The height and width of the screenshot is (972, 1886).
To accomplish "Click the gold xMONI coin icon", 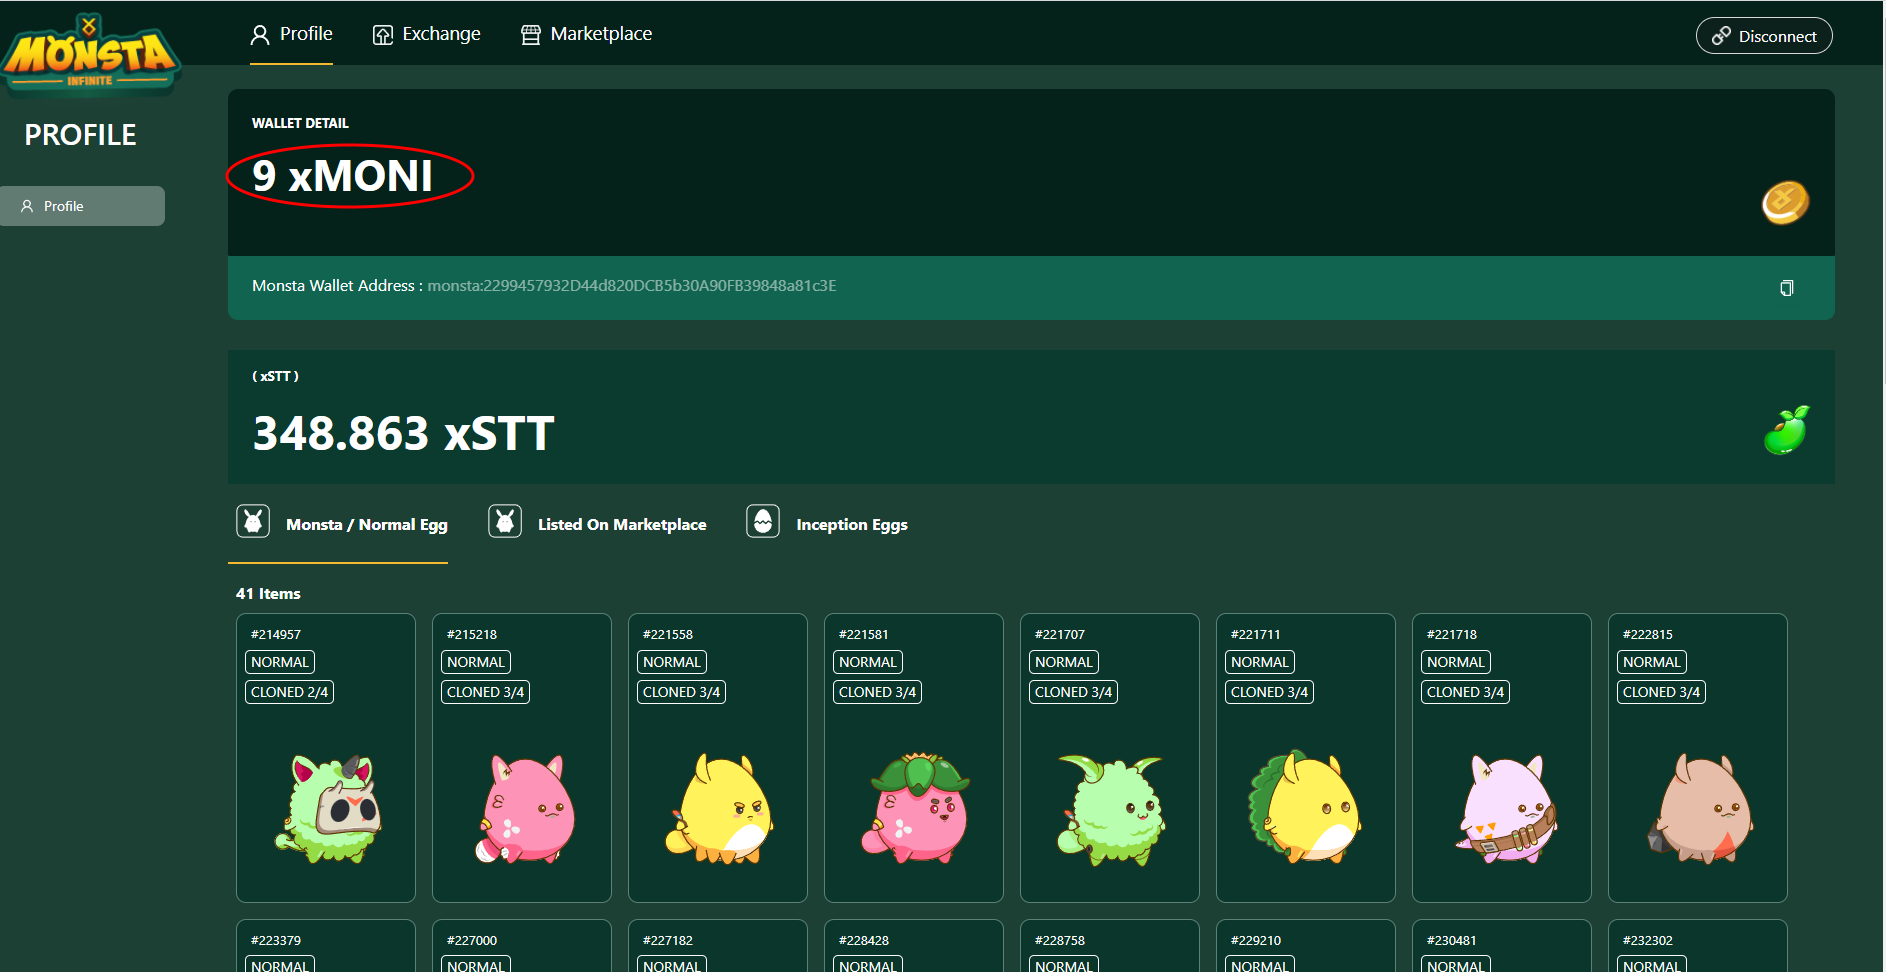I will 1785,202.
